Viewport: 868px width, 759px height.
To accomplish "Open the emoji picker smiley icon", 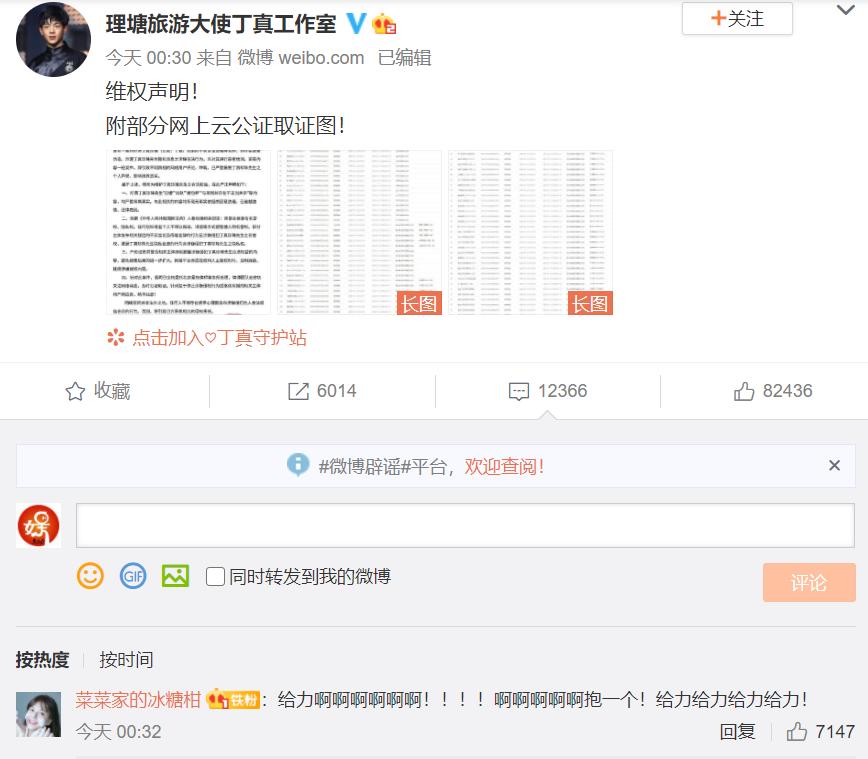I will pyautogui.click(x=90, y=577).
